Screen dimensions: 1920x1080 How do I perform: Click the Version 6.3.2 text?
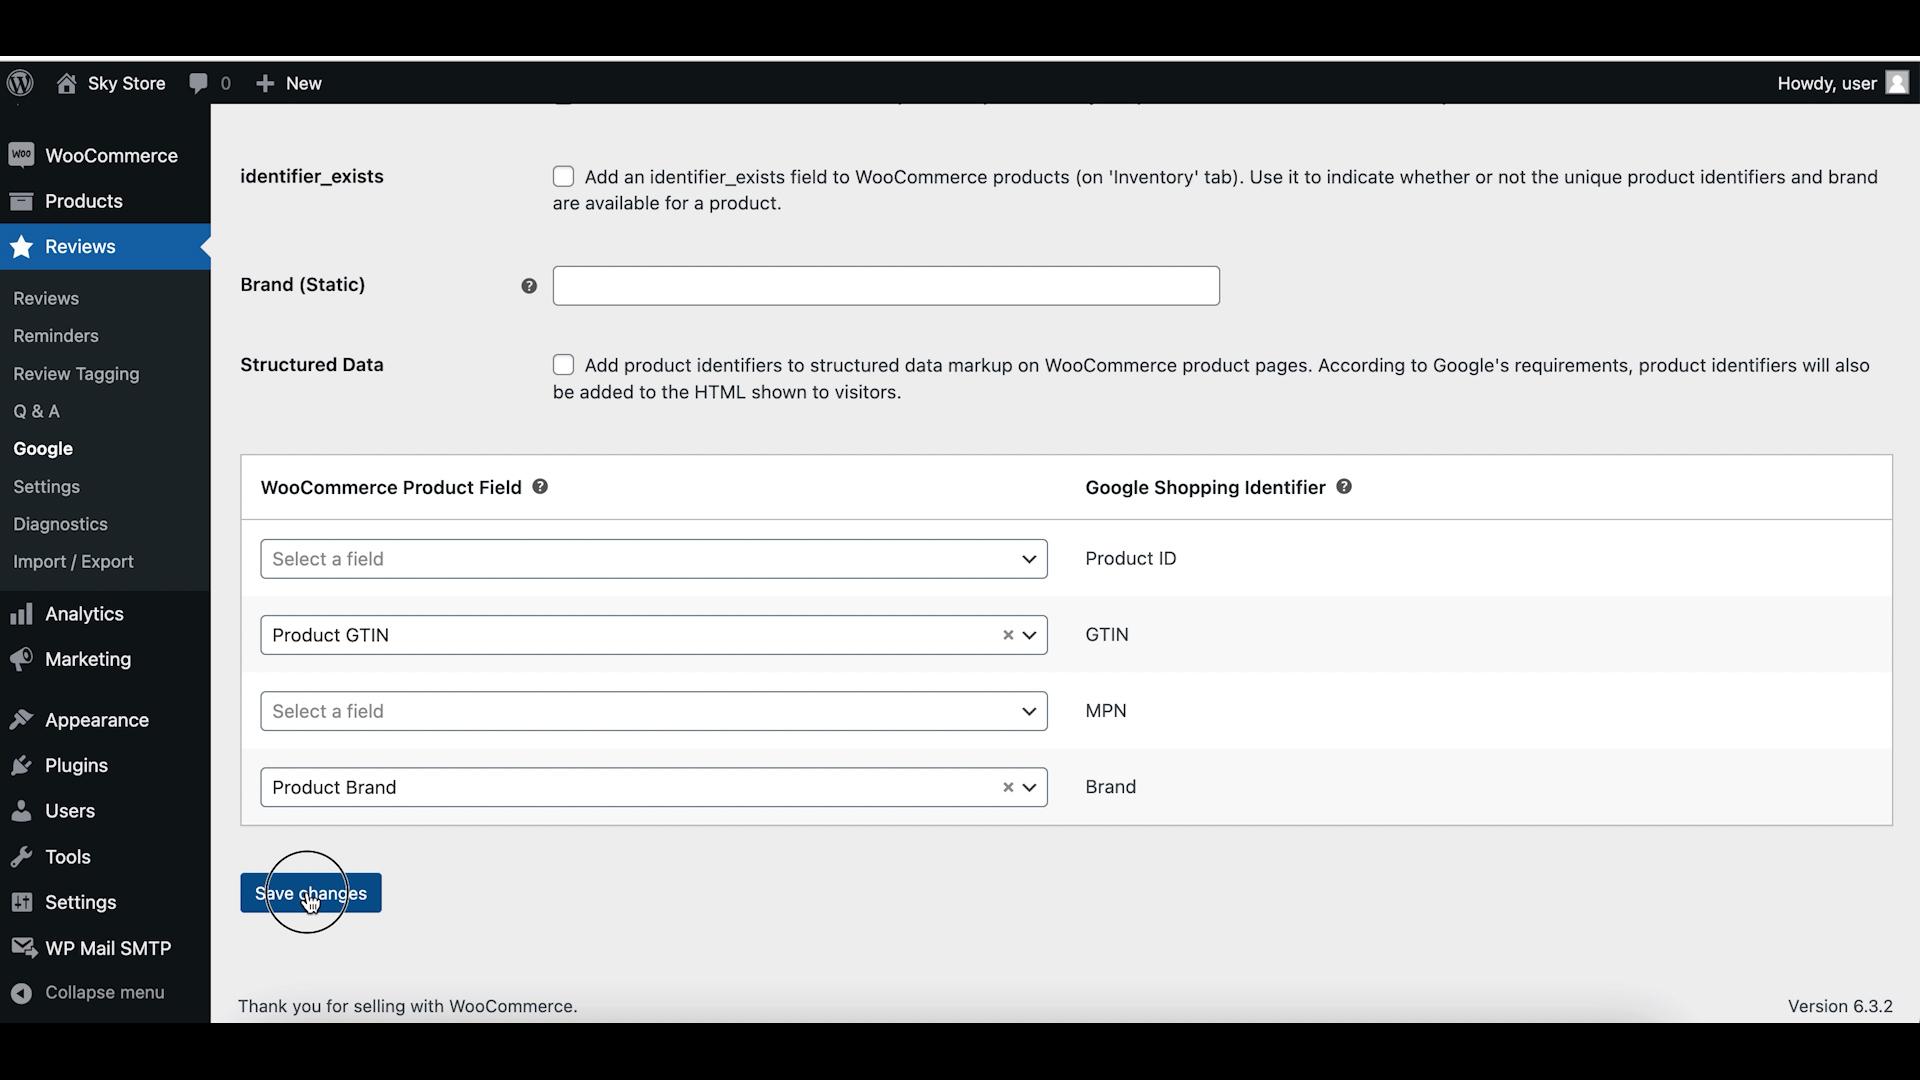pos(1840,1006)
